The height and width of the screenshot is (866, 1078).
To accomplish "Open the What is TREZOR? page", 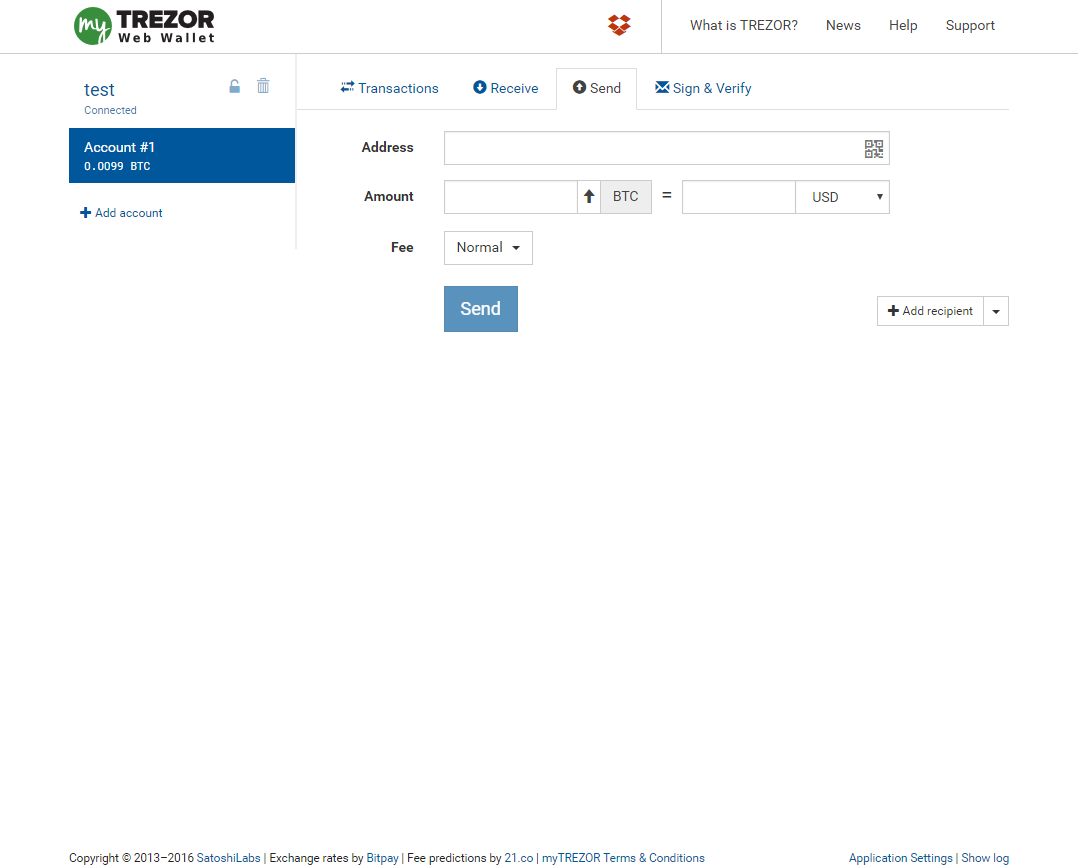I will pyautogui.click(x=744, y=25).
